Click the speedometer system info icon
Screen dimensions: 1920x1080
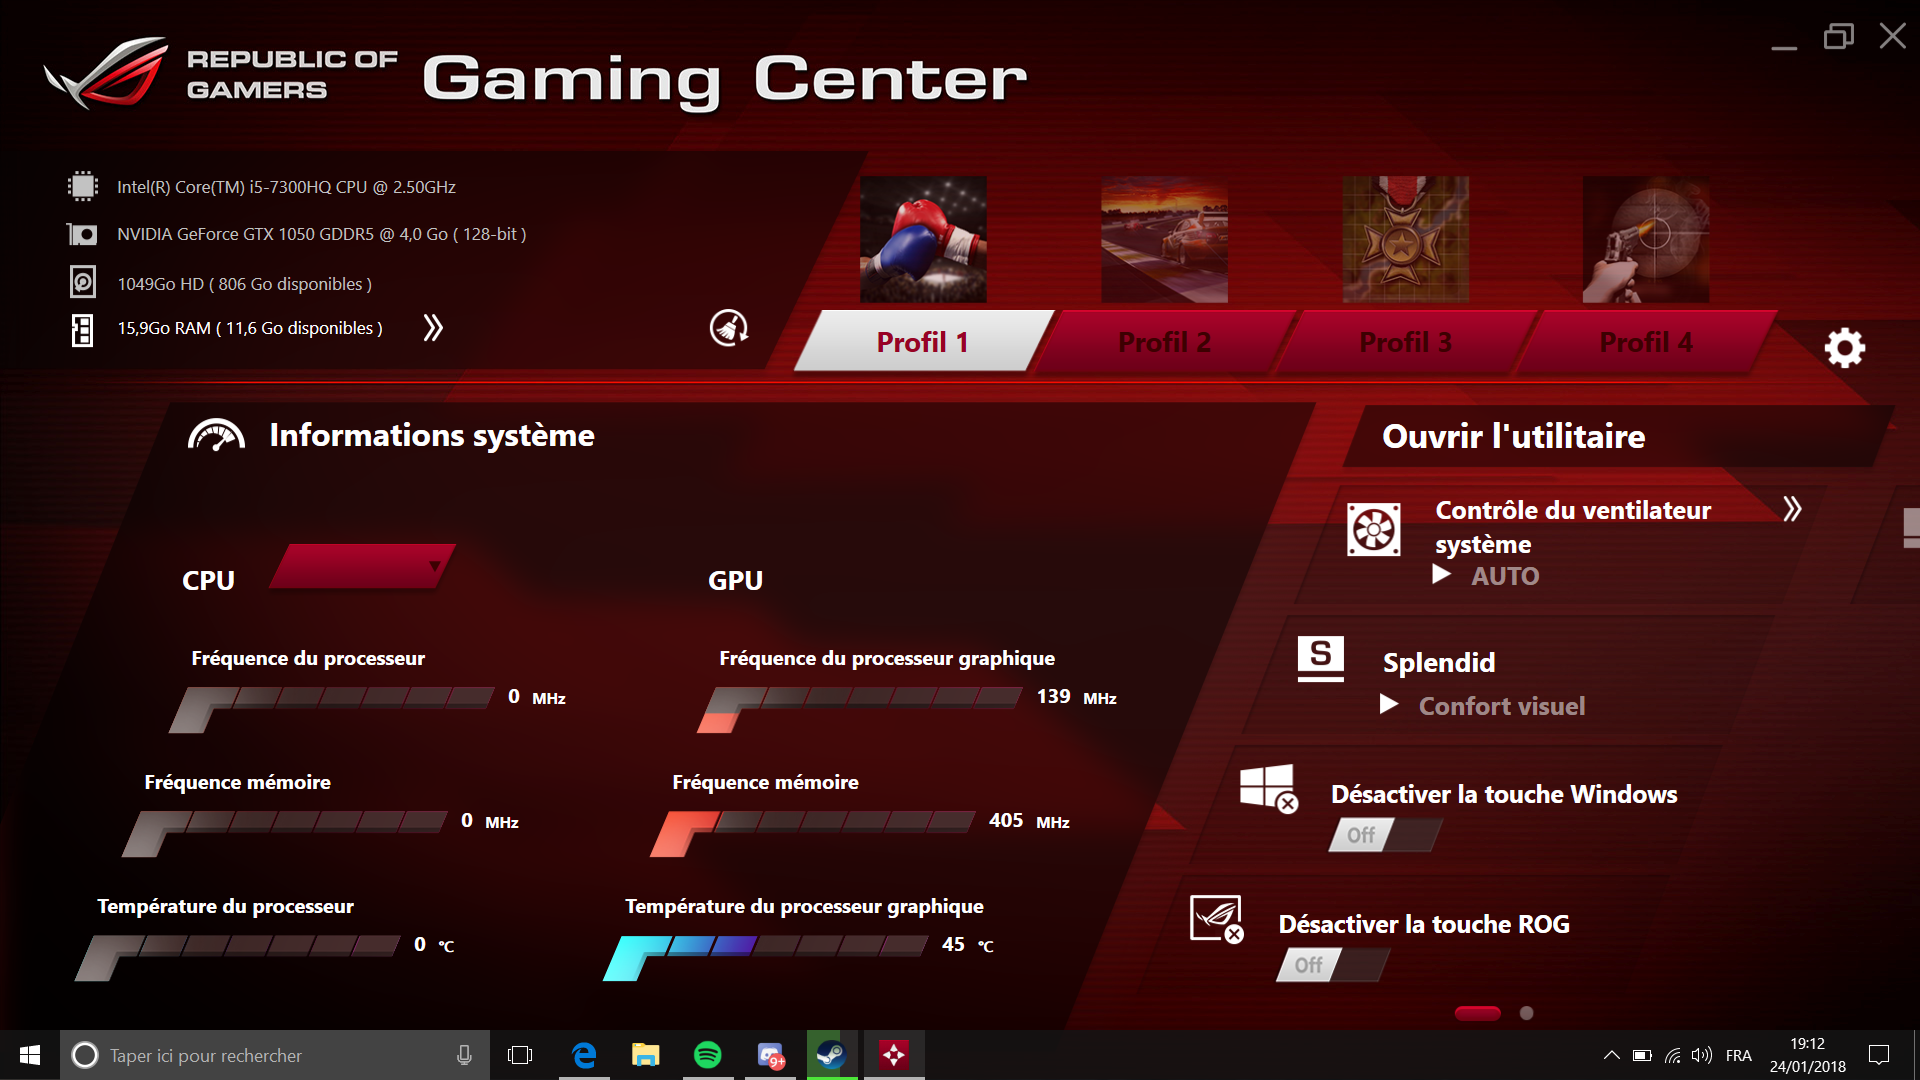pyautogui.click(x=216, y=435)
